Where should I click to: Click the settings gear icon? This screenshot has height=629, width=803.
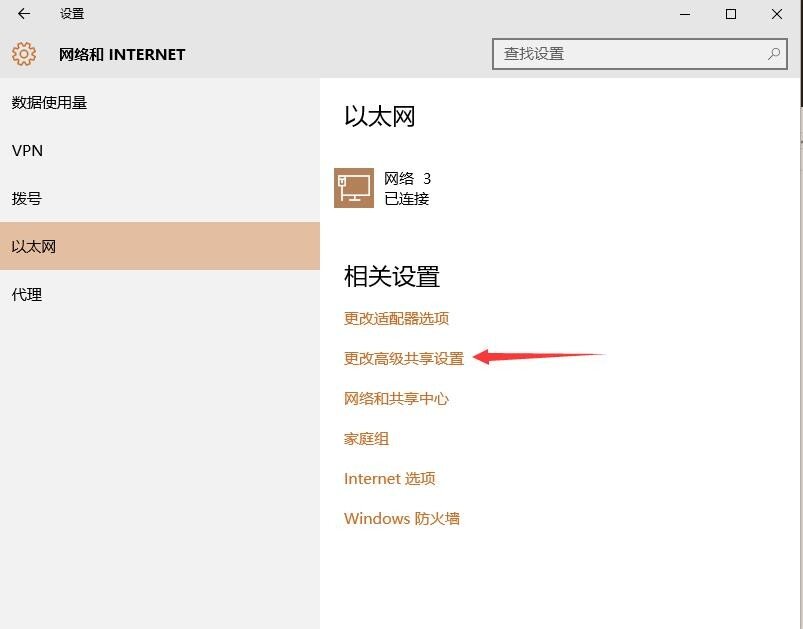click(x=24, y=54)
